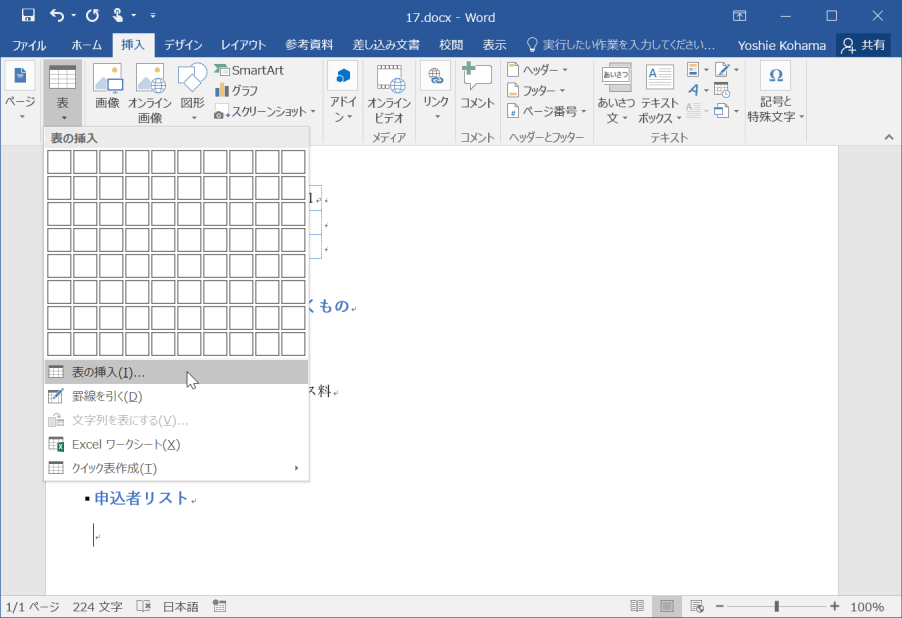Insert a コメント comment

pos(477,86)
